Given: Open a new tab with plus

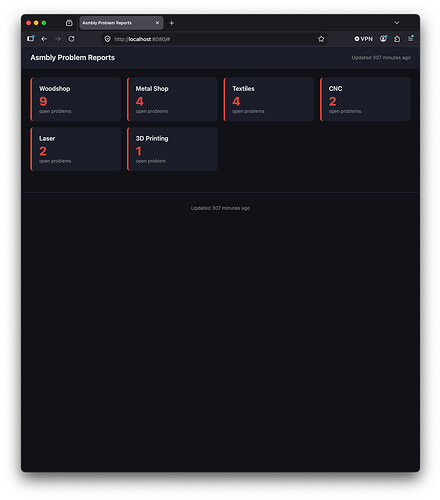Looking at the screenshot, I should pos(172,23).
